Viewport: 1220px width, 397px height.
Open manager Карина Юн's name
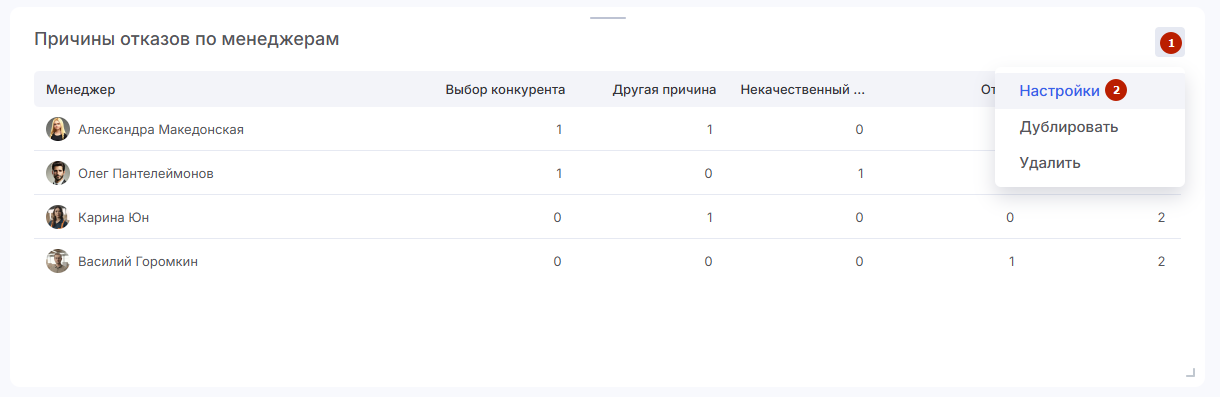(x=114, y=217)
